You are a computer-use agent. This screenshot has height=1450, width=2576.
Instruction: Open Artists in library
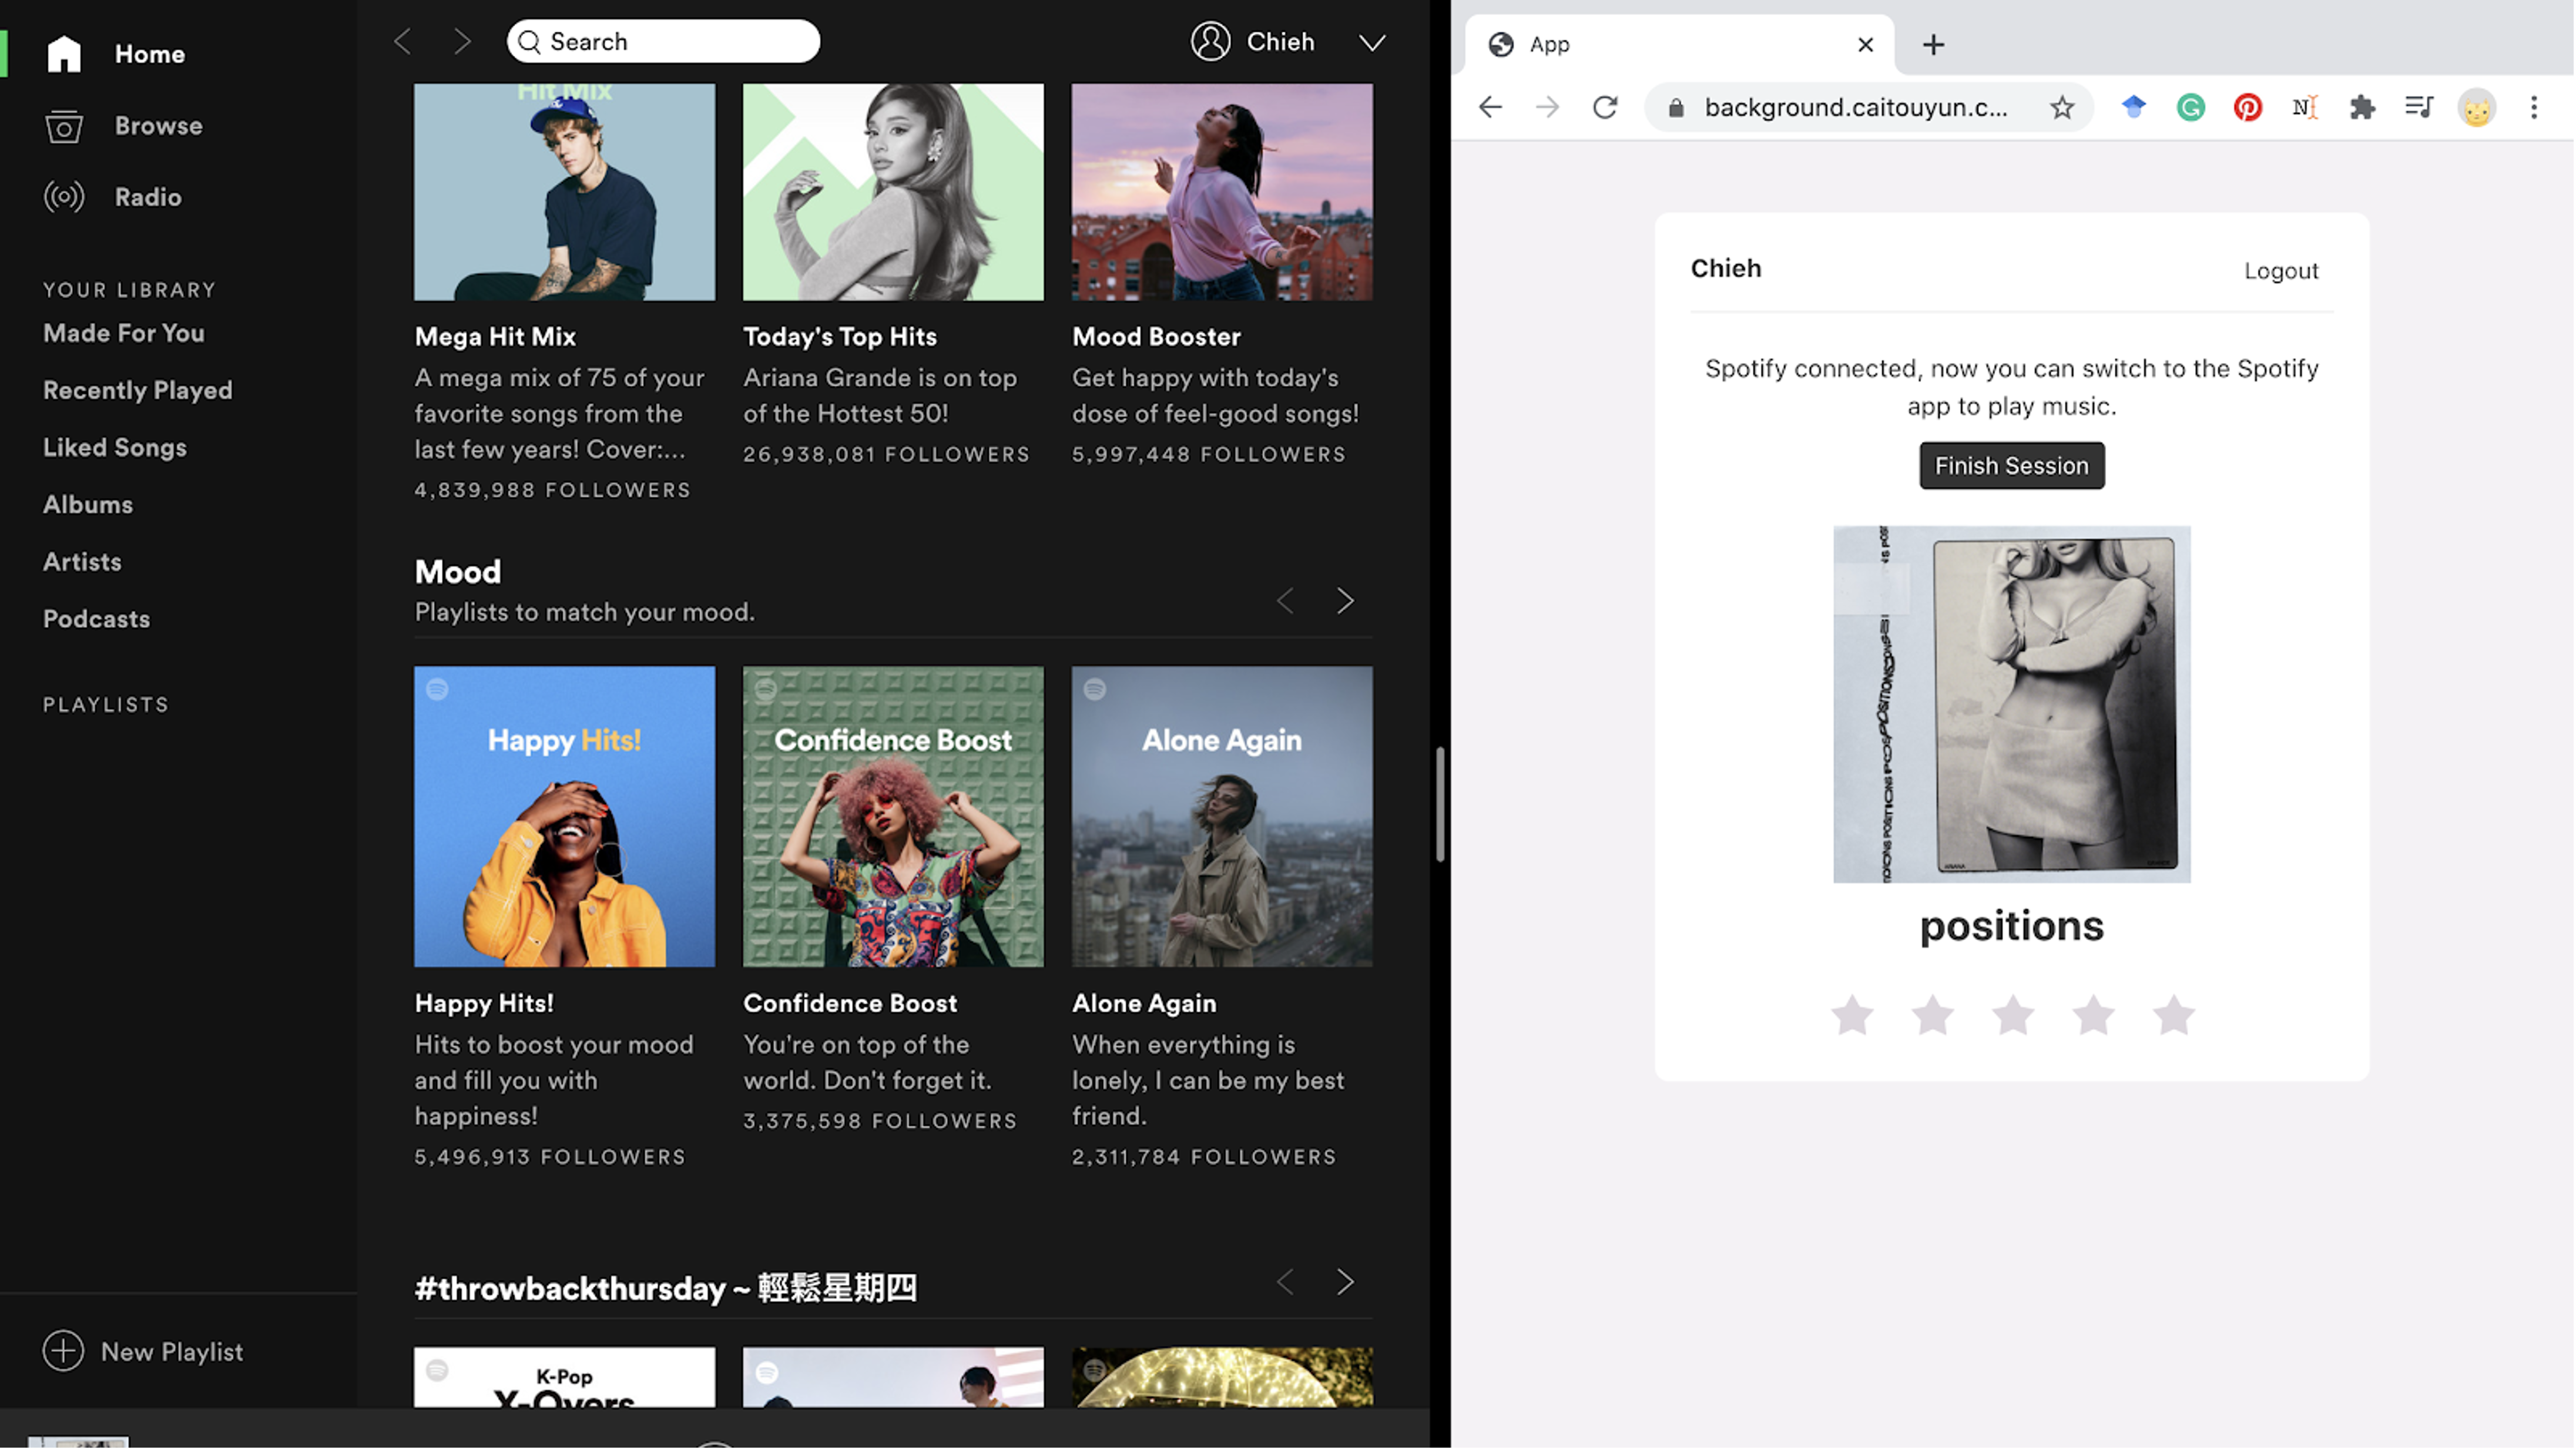click(82, 562)
